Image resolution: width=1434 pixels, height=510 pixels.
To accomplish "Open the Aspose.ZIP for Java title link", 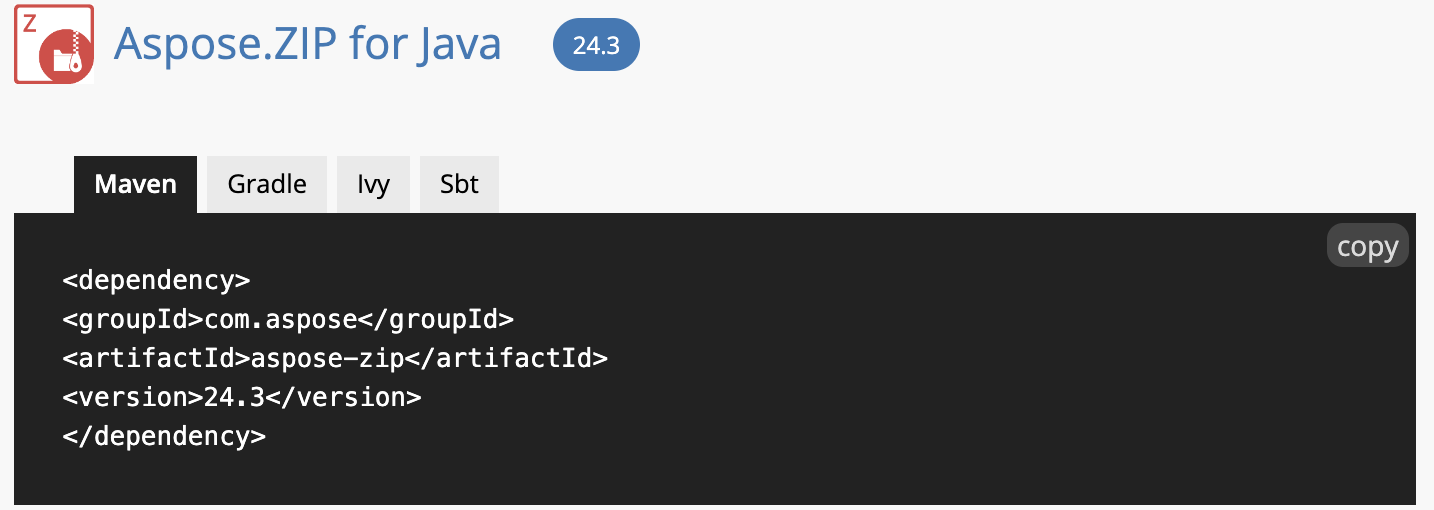I will [307, 44].
